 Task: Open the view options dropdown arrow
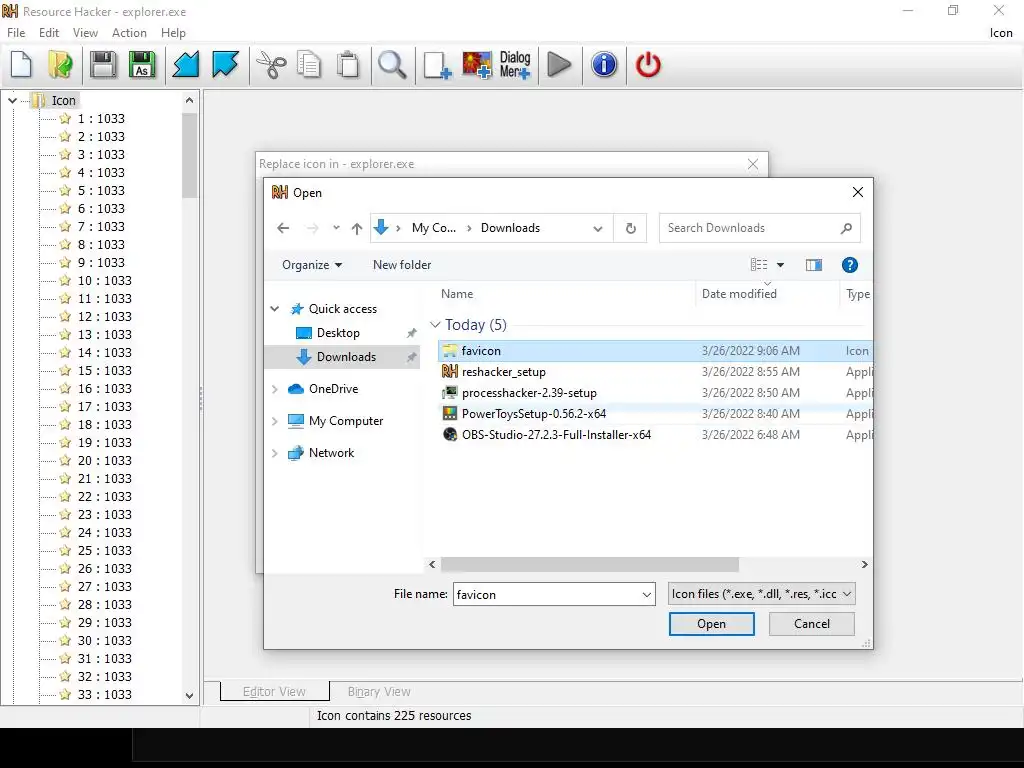coord(780,264)
